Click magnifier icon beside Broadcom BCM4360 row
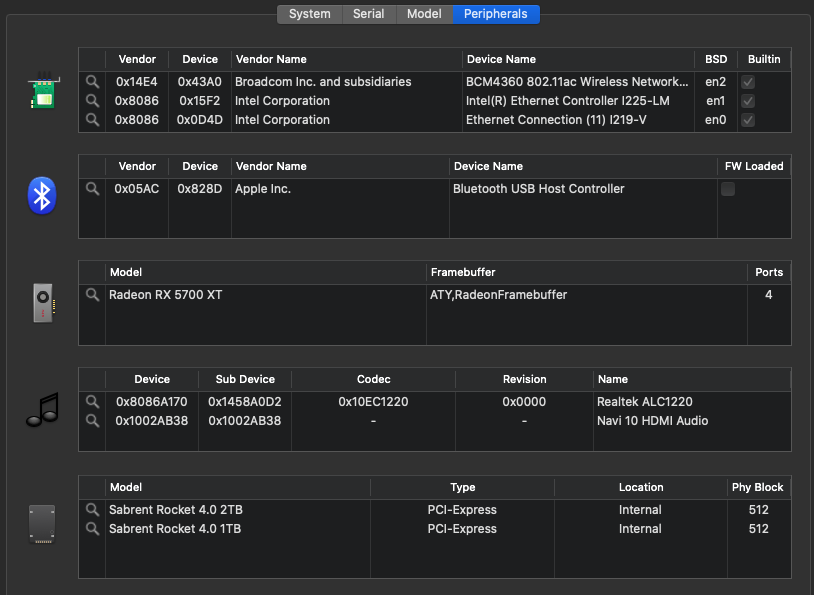This screenshot has width=814, height=595. [x=92, y=82]
